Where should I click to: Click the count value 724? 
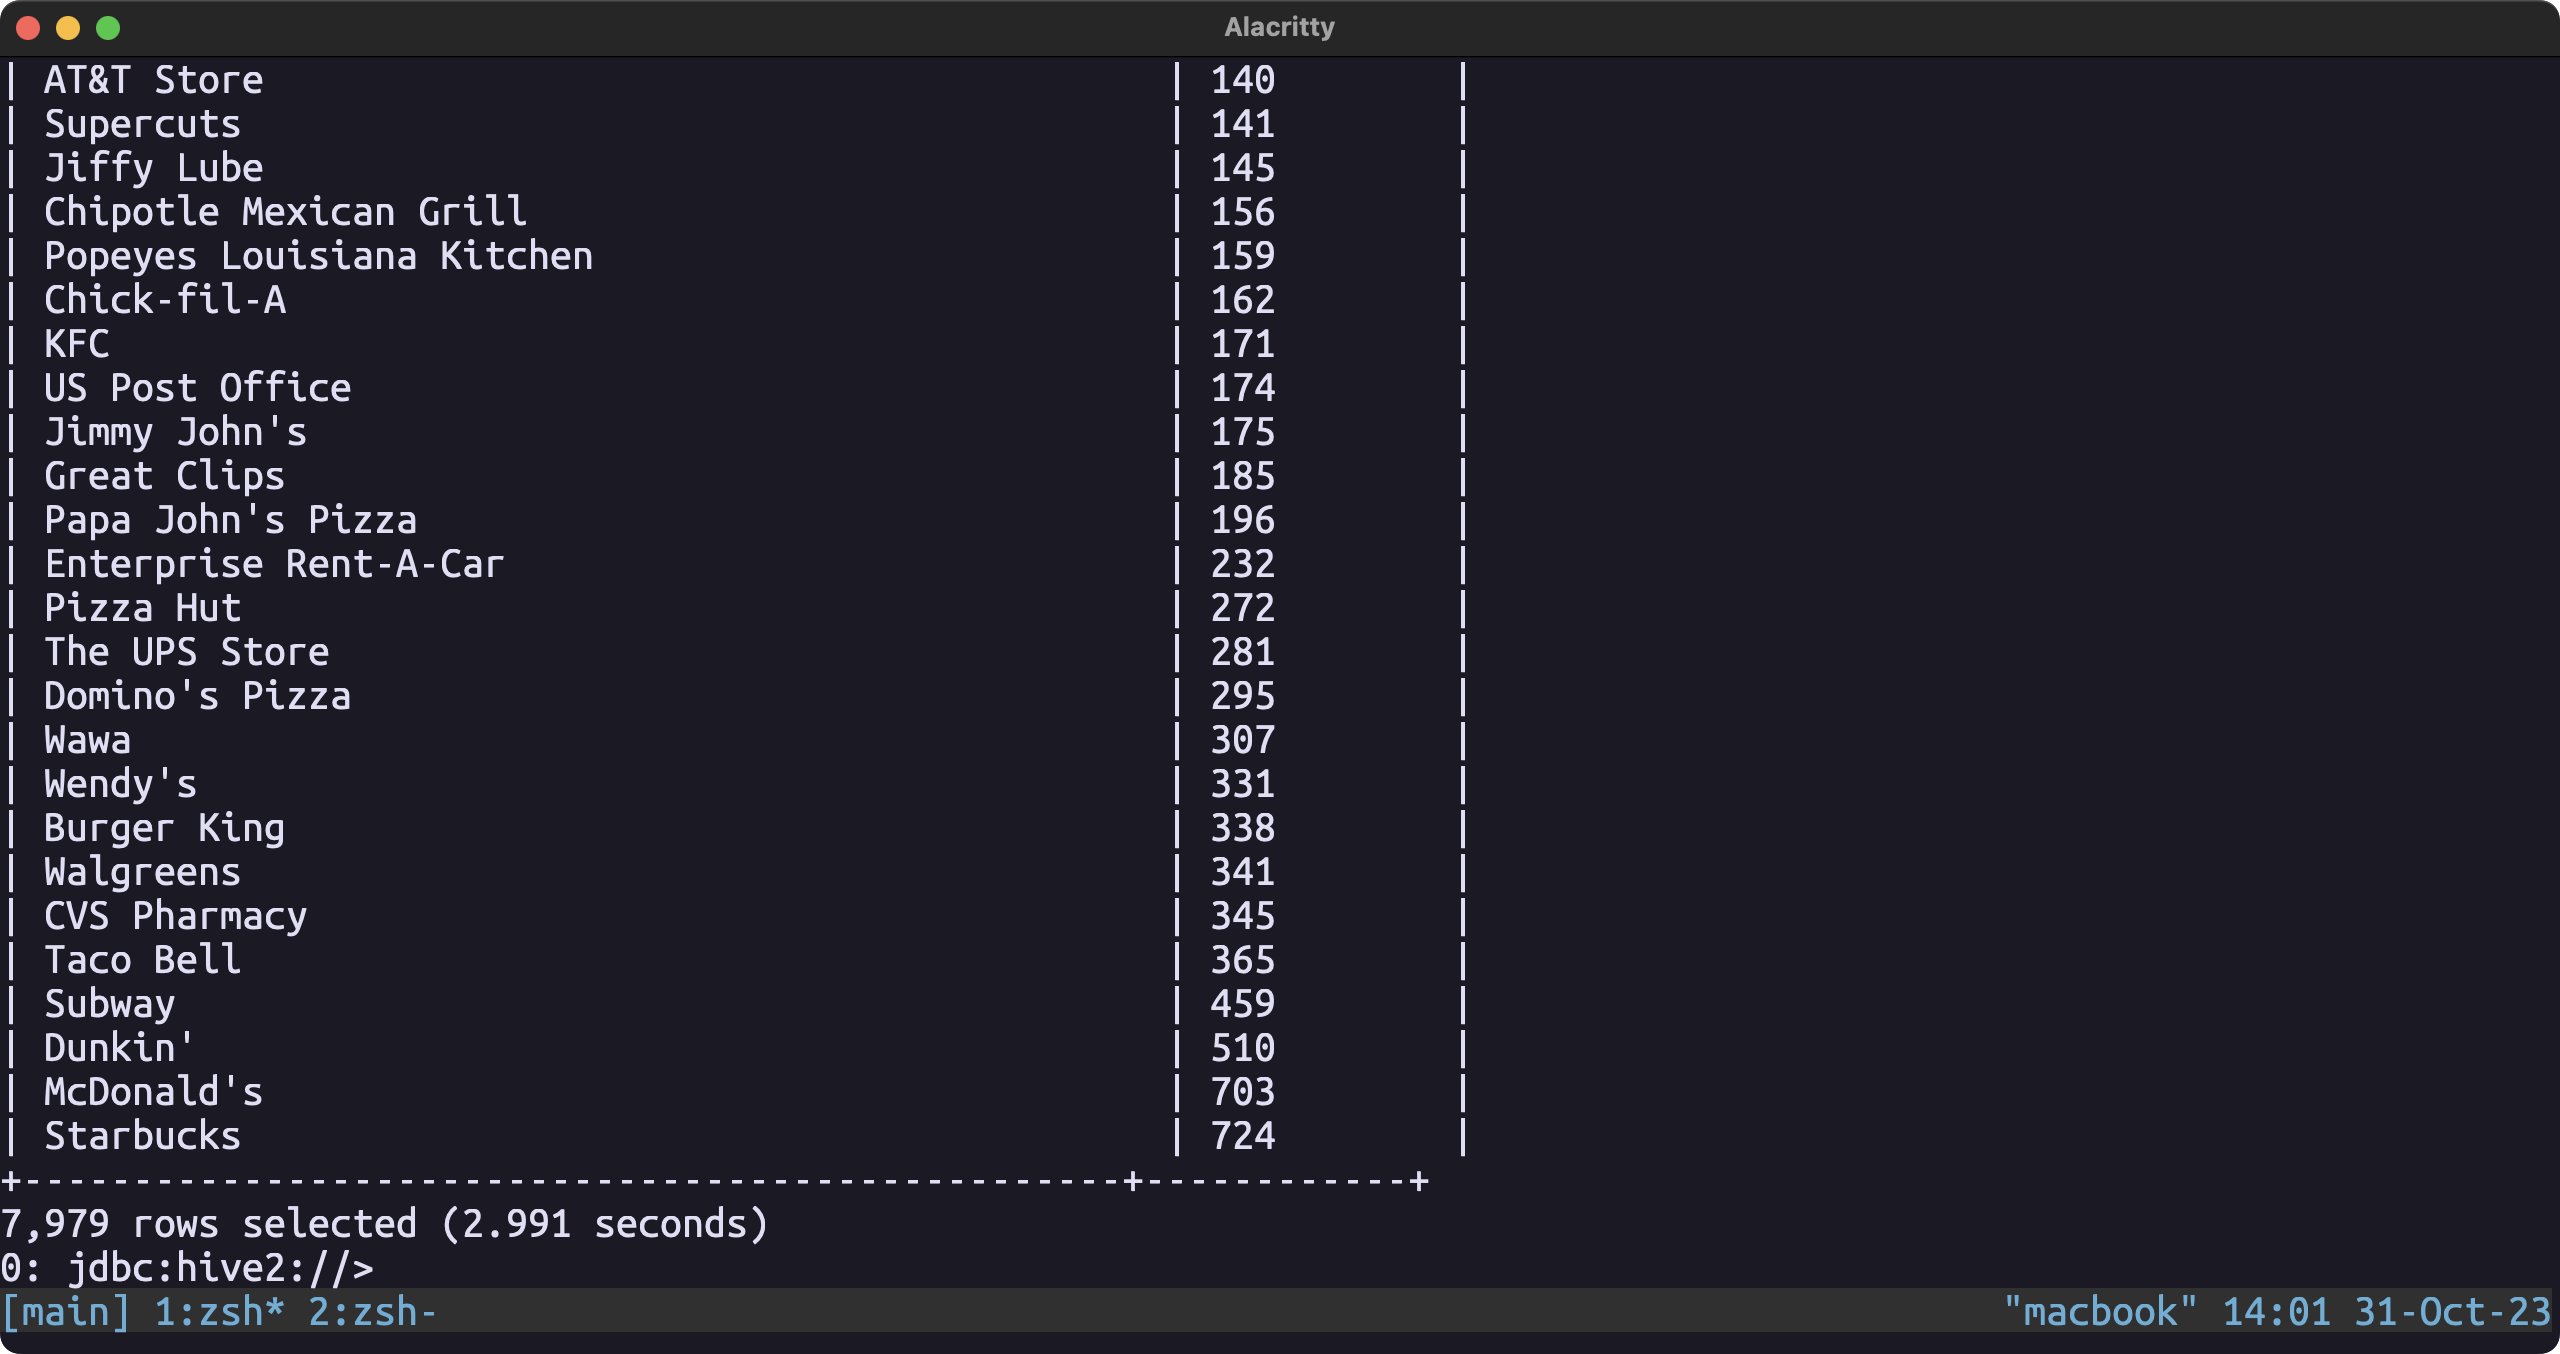1242,1136
